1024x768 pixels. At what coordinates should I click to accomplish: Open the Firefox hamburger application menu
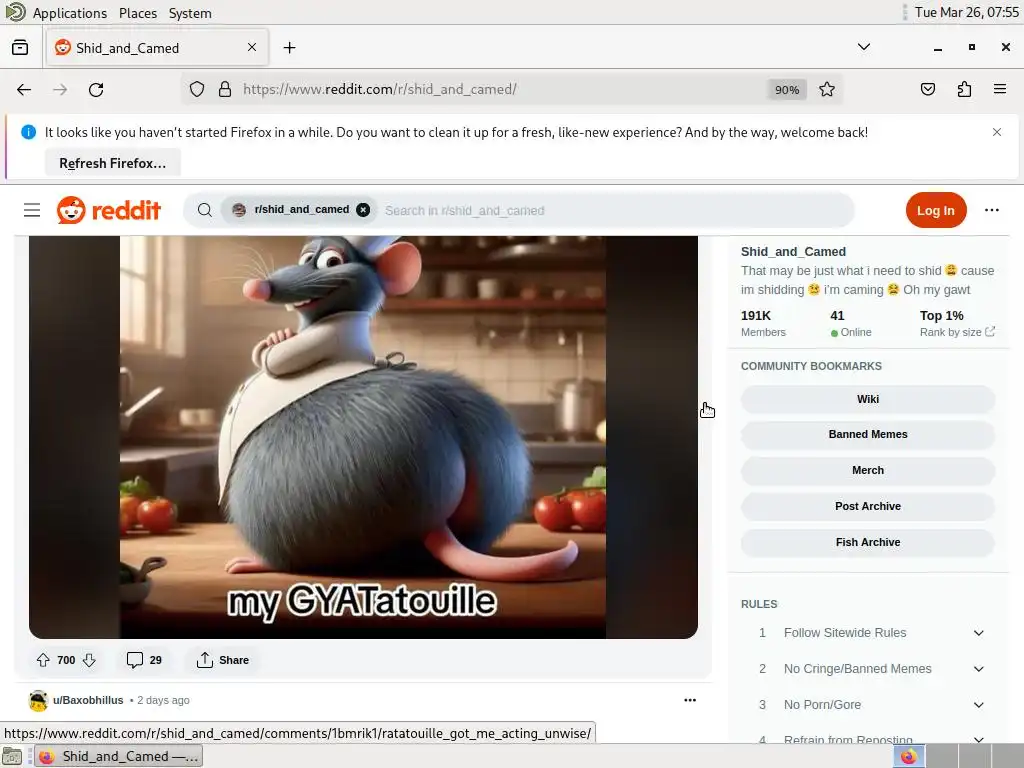(x=1000, y=89)
